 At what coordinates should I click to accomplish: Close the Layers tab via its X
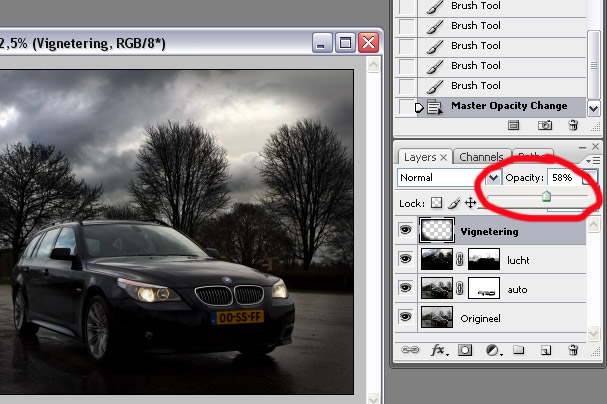444,157
